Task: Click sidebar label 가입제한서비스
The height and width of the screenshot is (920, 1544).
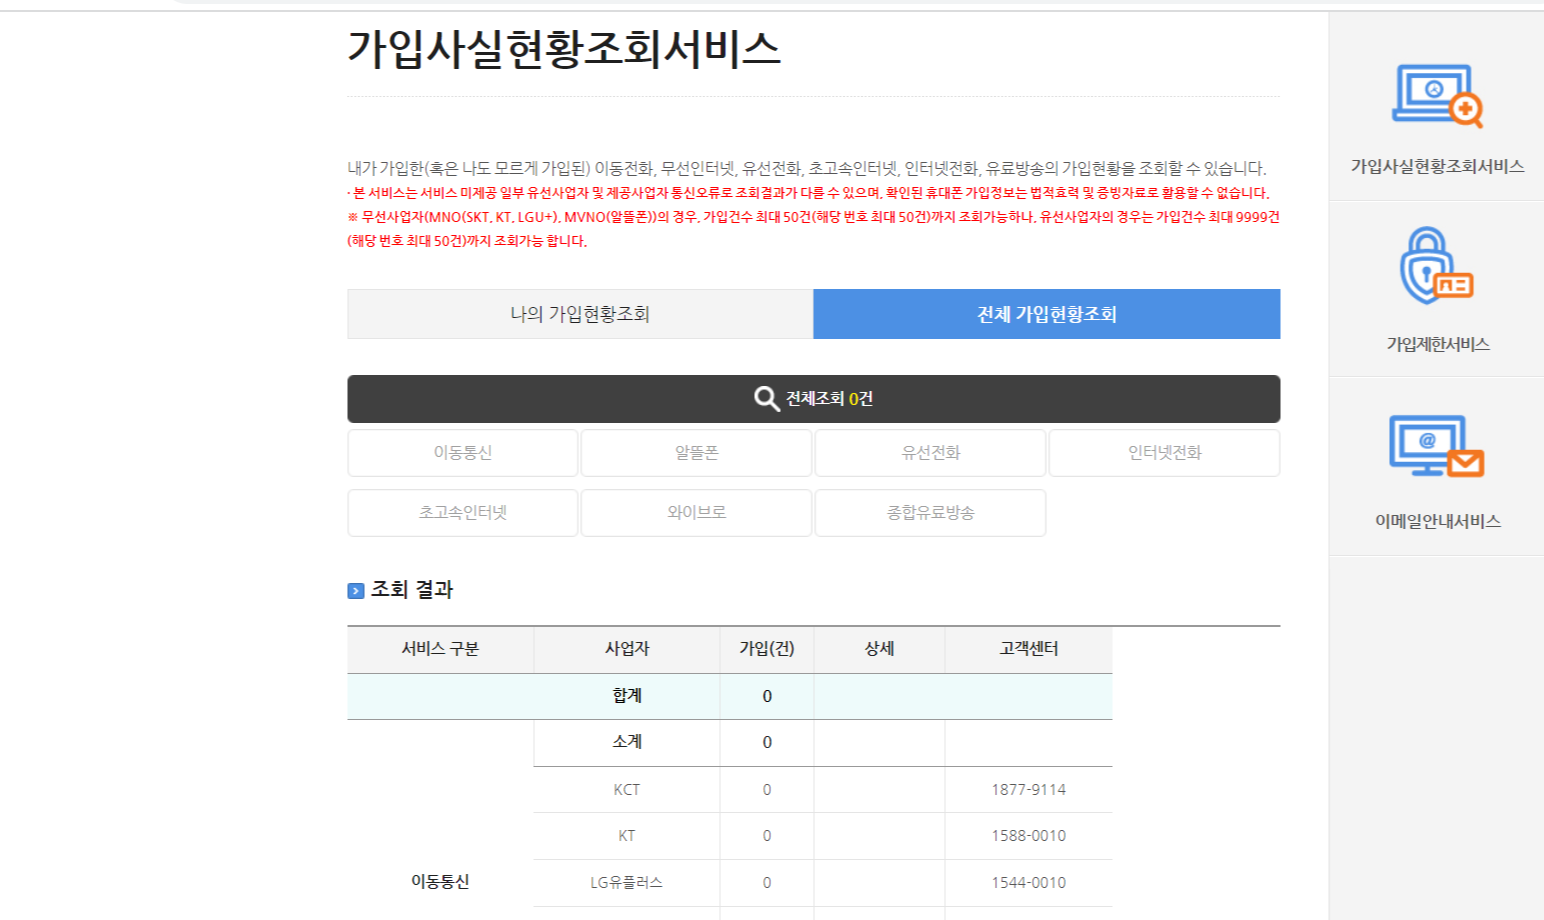Action: click(x=1437, y=344)
